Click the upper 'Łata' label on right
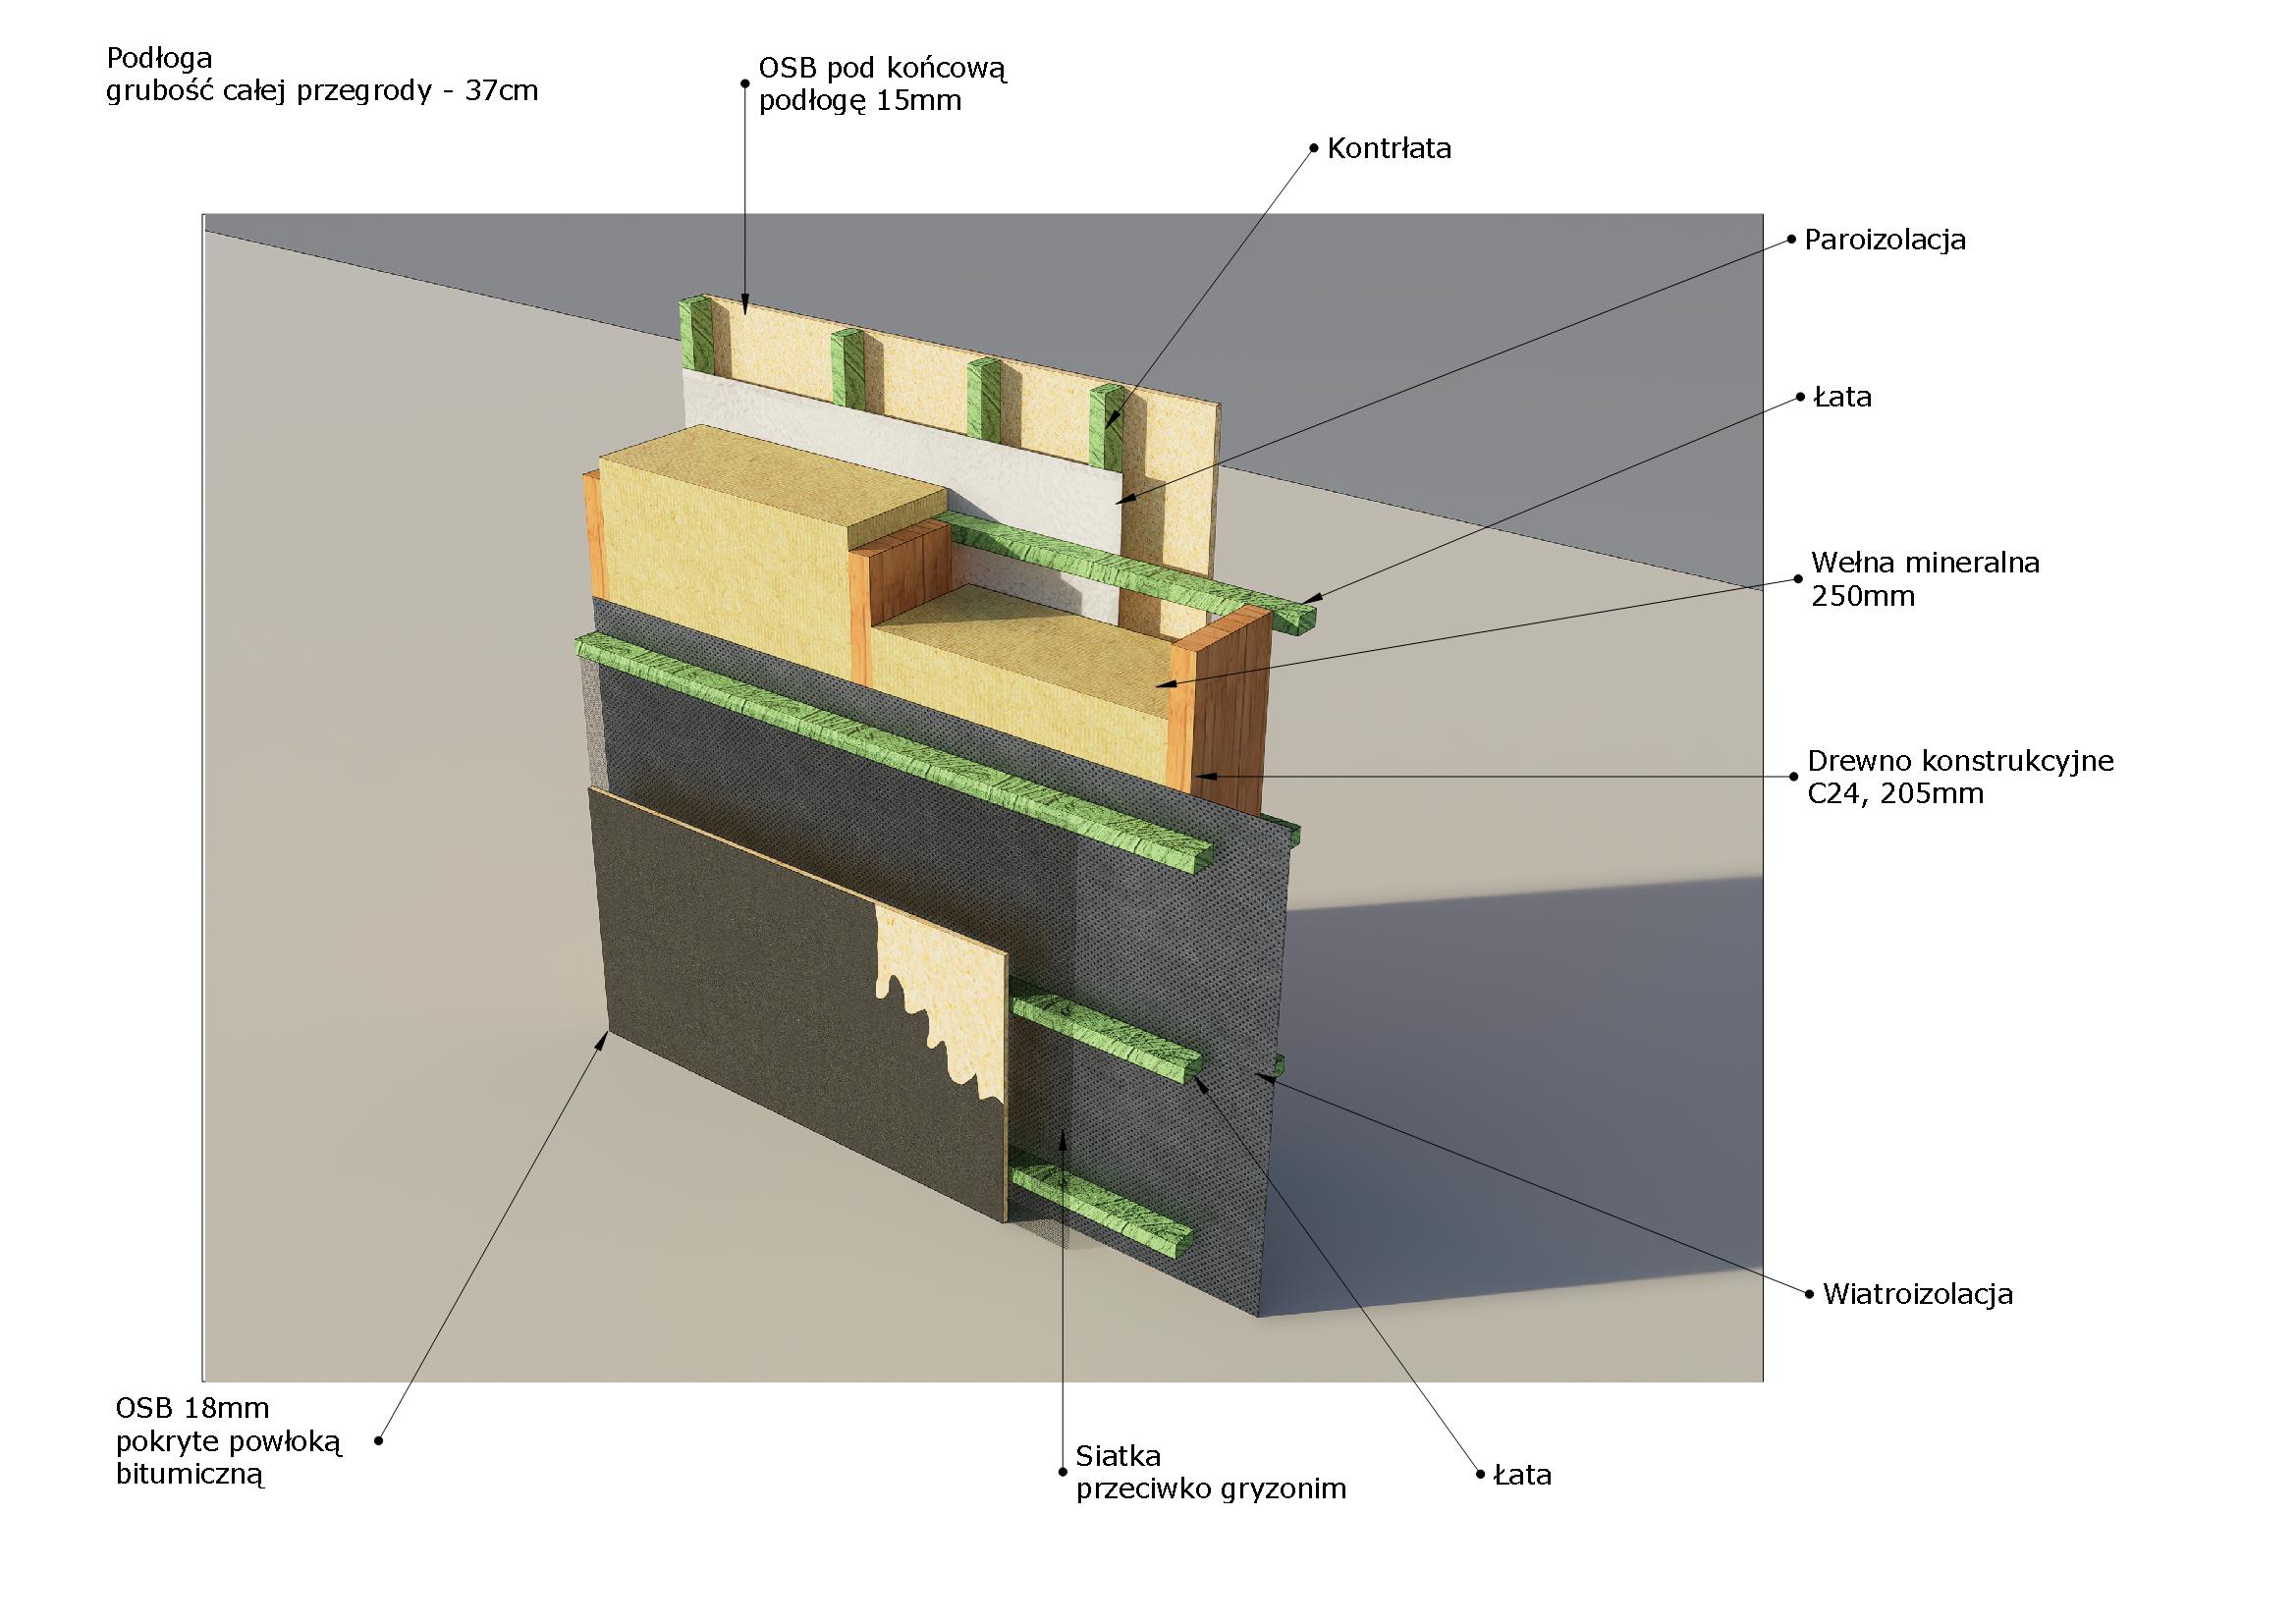 pos(1842,397)
